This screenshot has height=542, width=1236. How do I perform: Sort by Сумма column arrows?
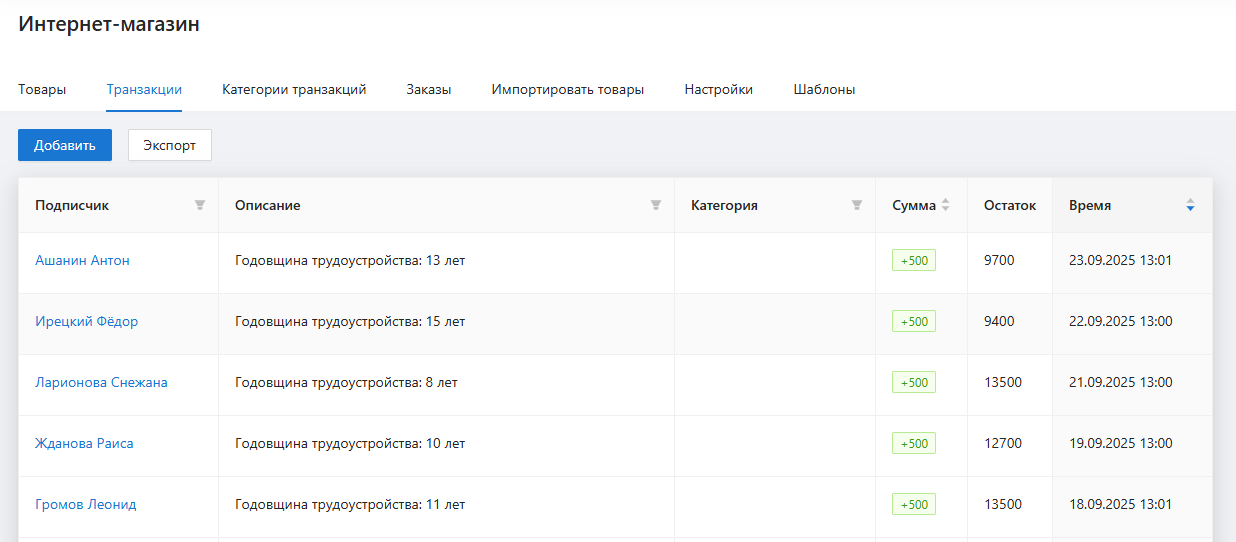(x=946, y=206)
